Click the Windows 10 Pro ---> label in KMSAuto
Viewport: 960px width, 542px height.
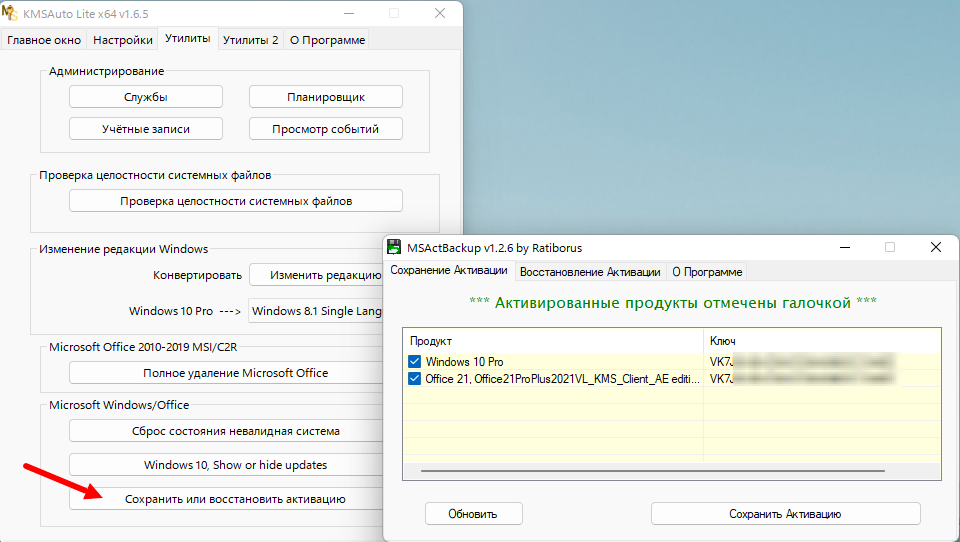tap(184, 311)
